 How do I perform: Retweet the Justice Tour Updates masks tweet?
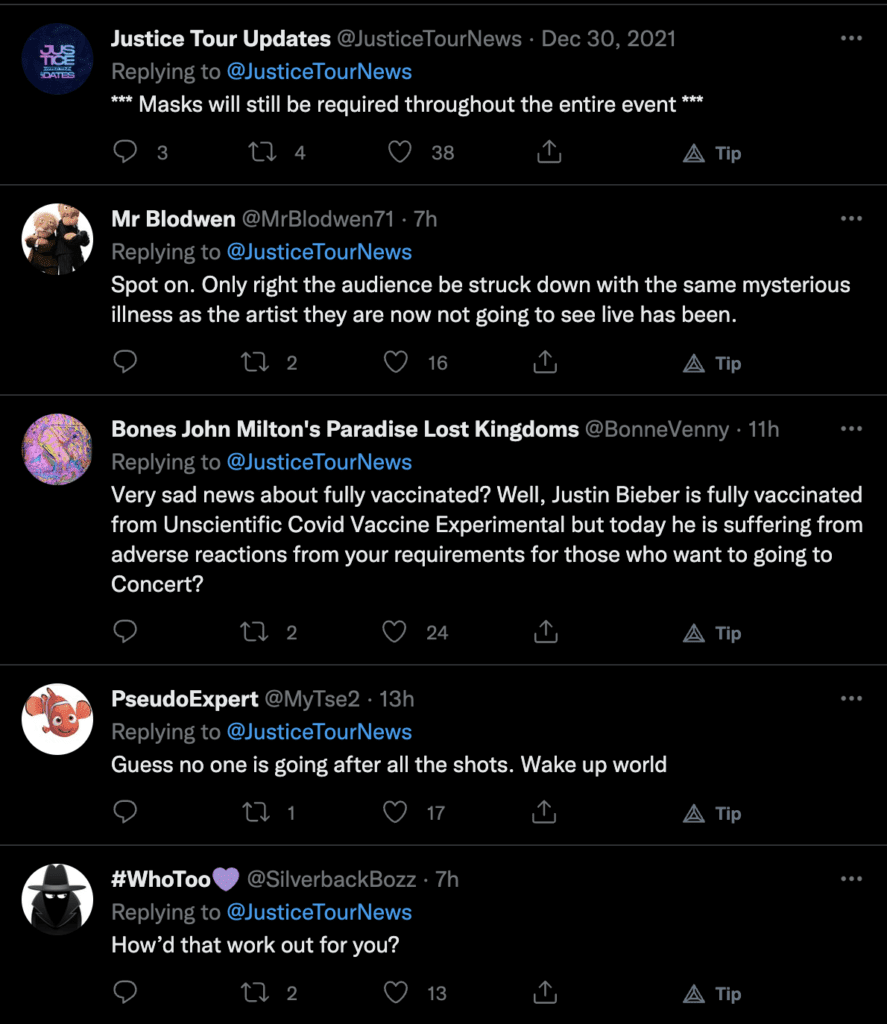coord(260,152)
